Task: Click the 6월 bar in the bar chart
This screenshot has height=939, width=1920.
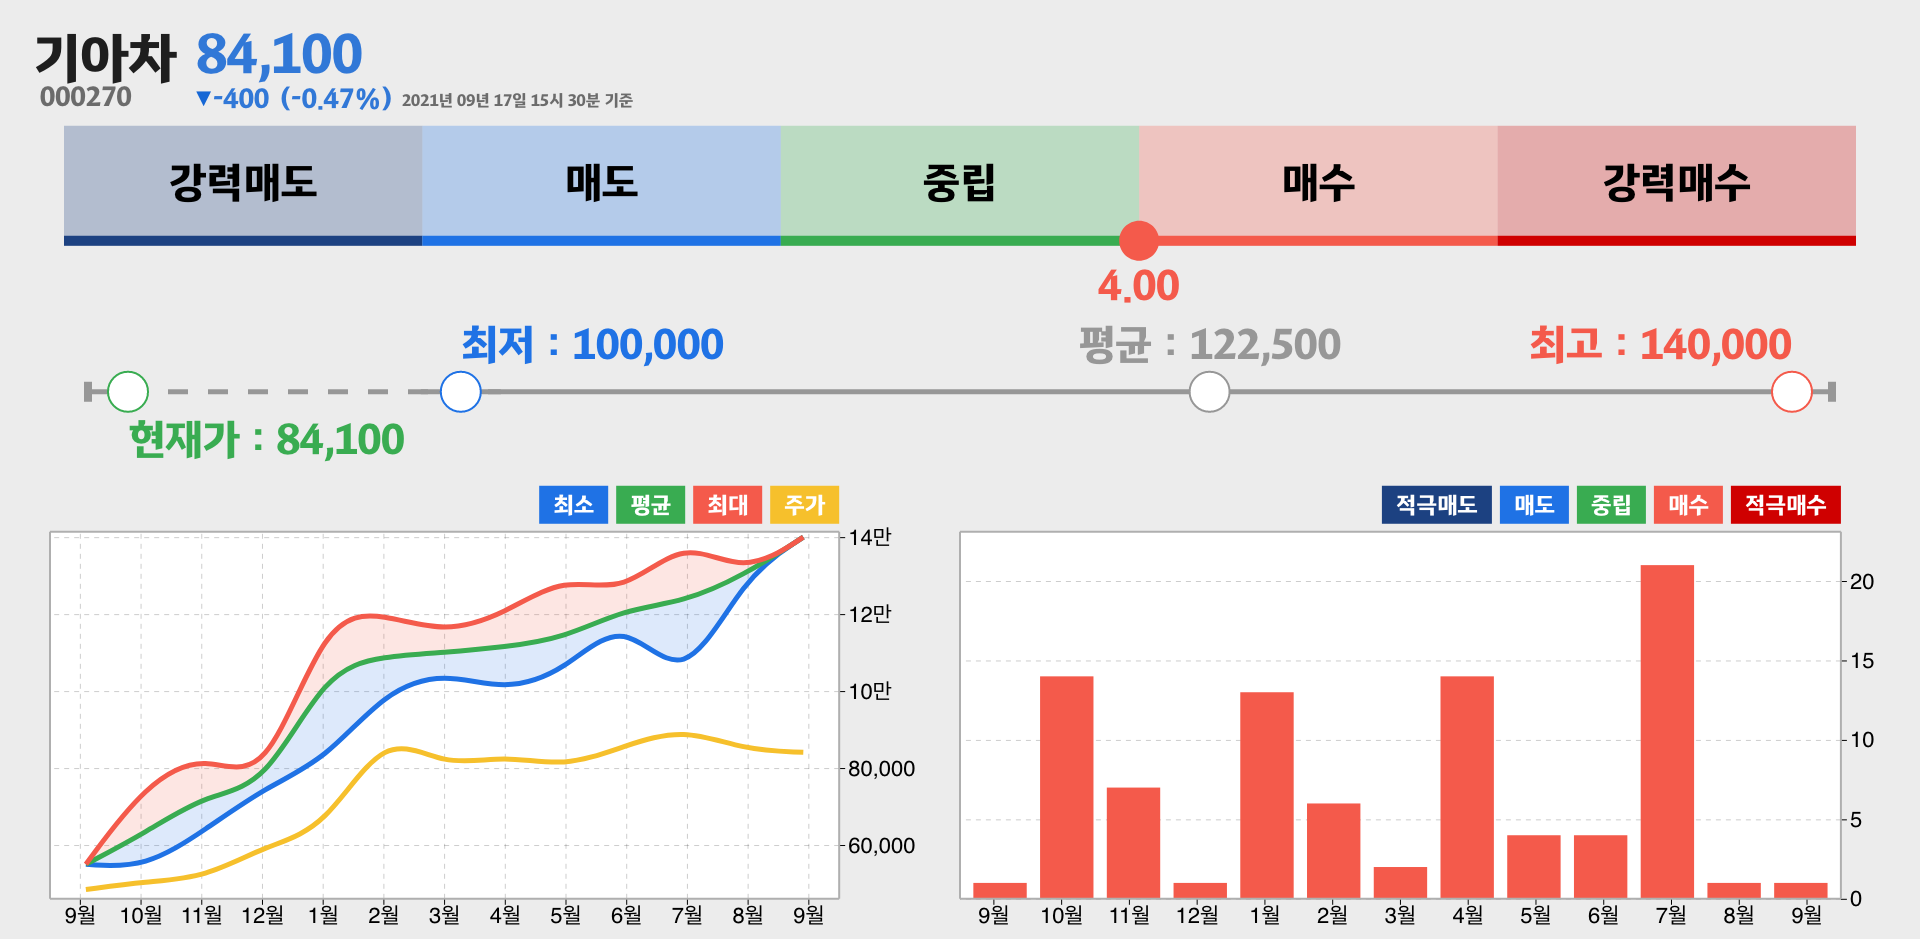Action: pyautogui.click(x=1601, y=866)
